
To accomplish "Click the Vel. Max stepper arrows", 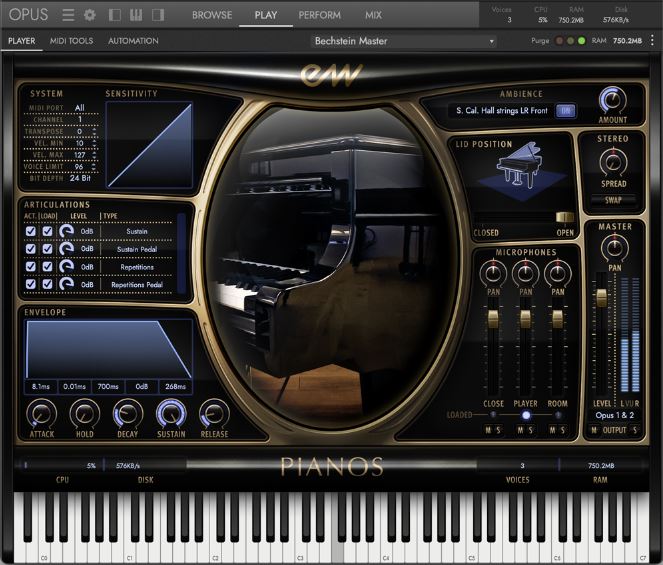I will pos(94,155).
